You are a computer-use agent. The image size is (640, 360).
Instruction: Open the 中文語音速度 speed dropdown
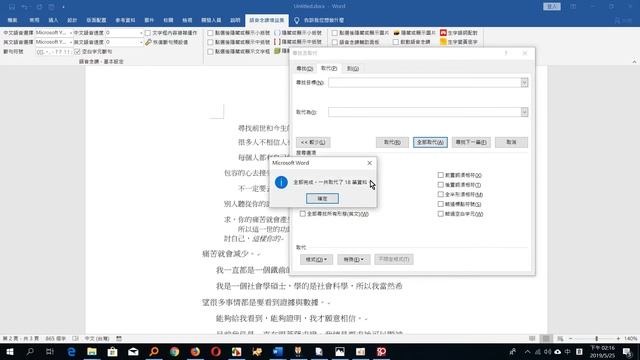click(141, 33)
